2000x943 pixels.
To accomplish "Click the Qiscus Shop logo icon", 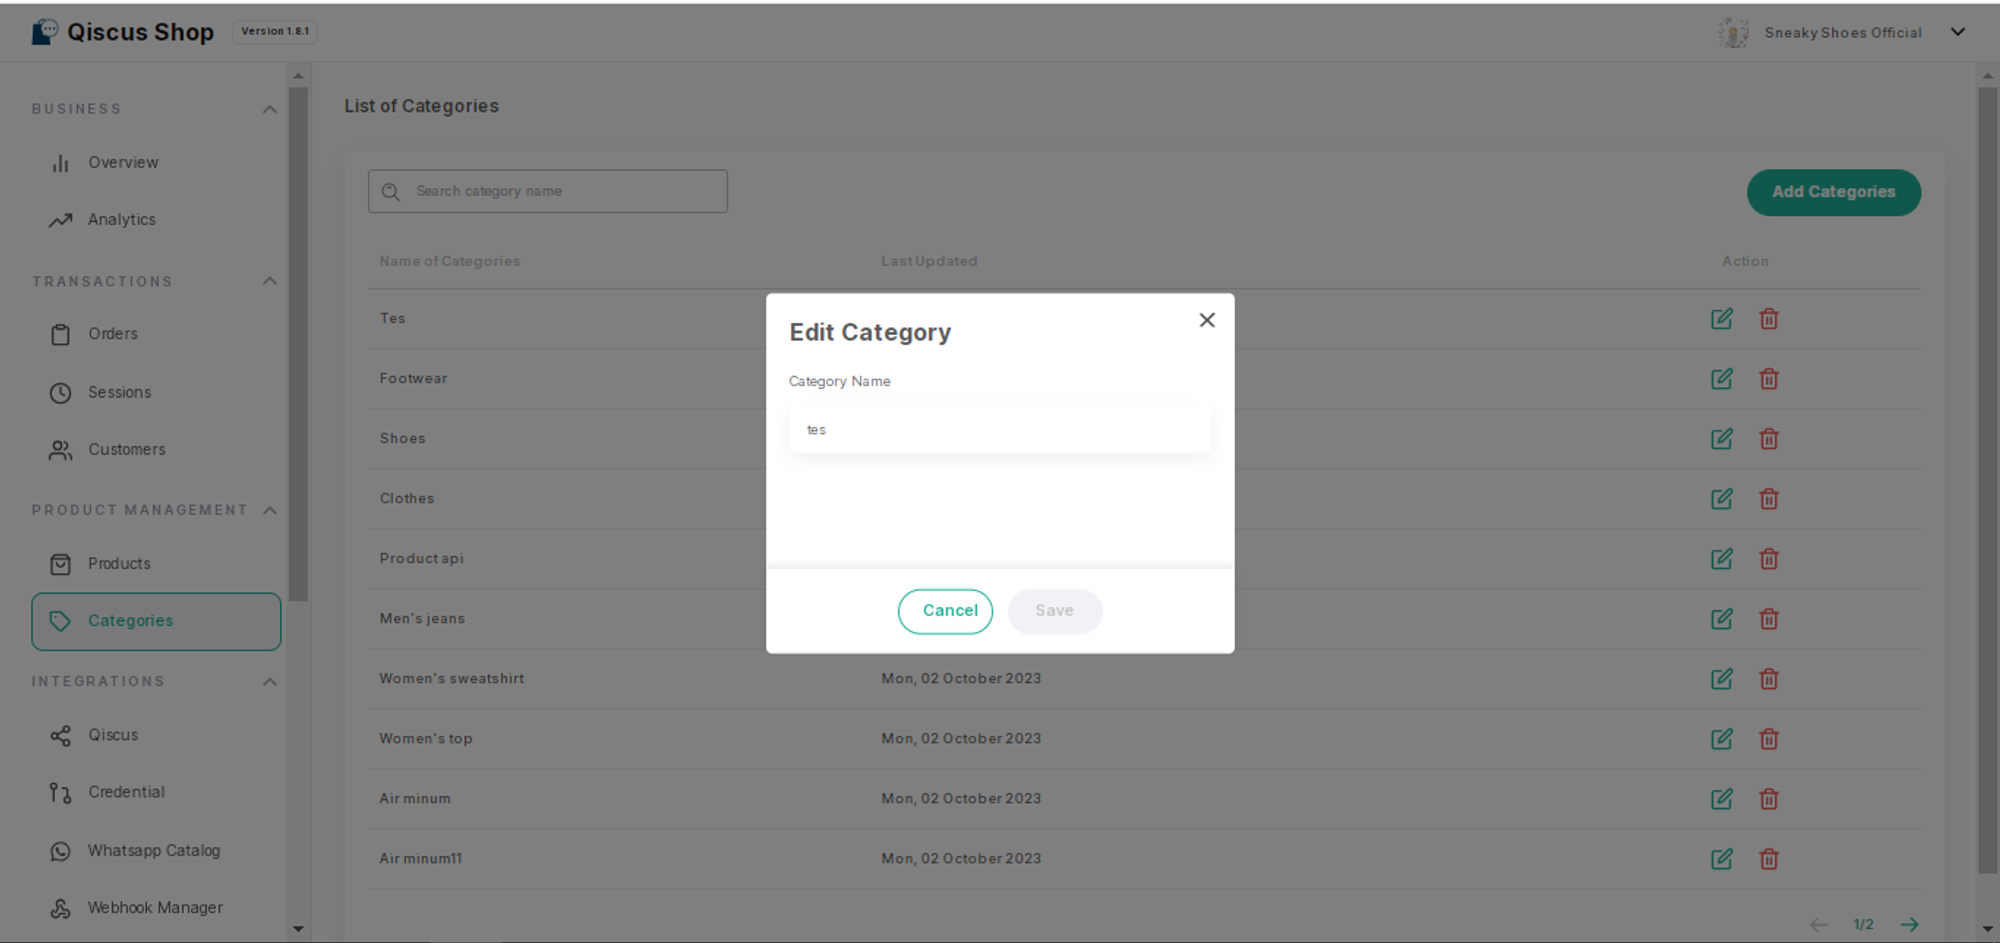I will (x=45, y=32).
